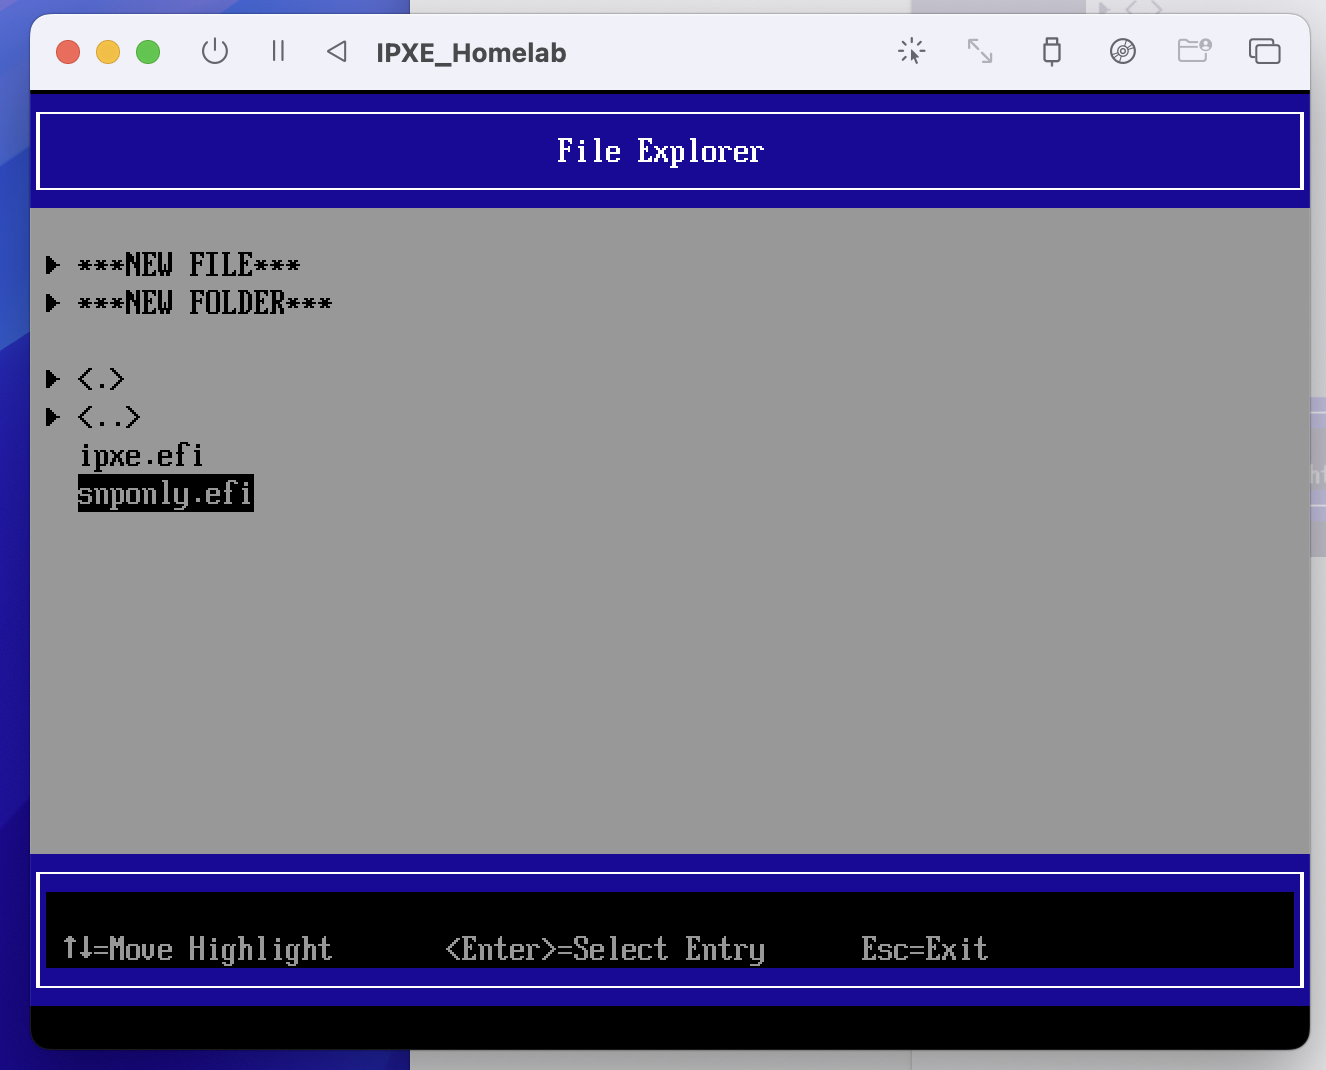Click the resize display arrows icon
The height and width of the screenshot is (1070, 1326).
pos(980,51)
